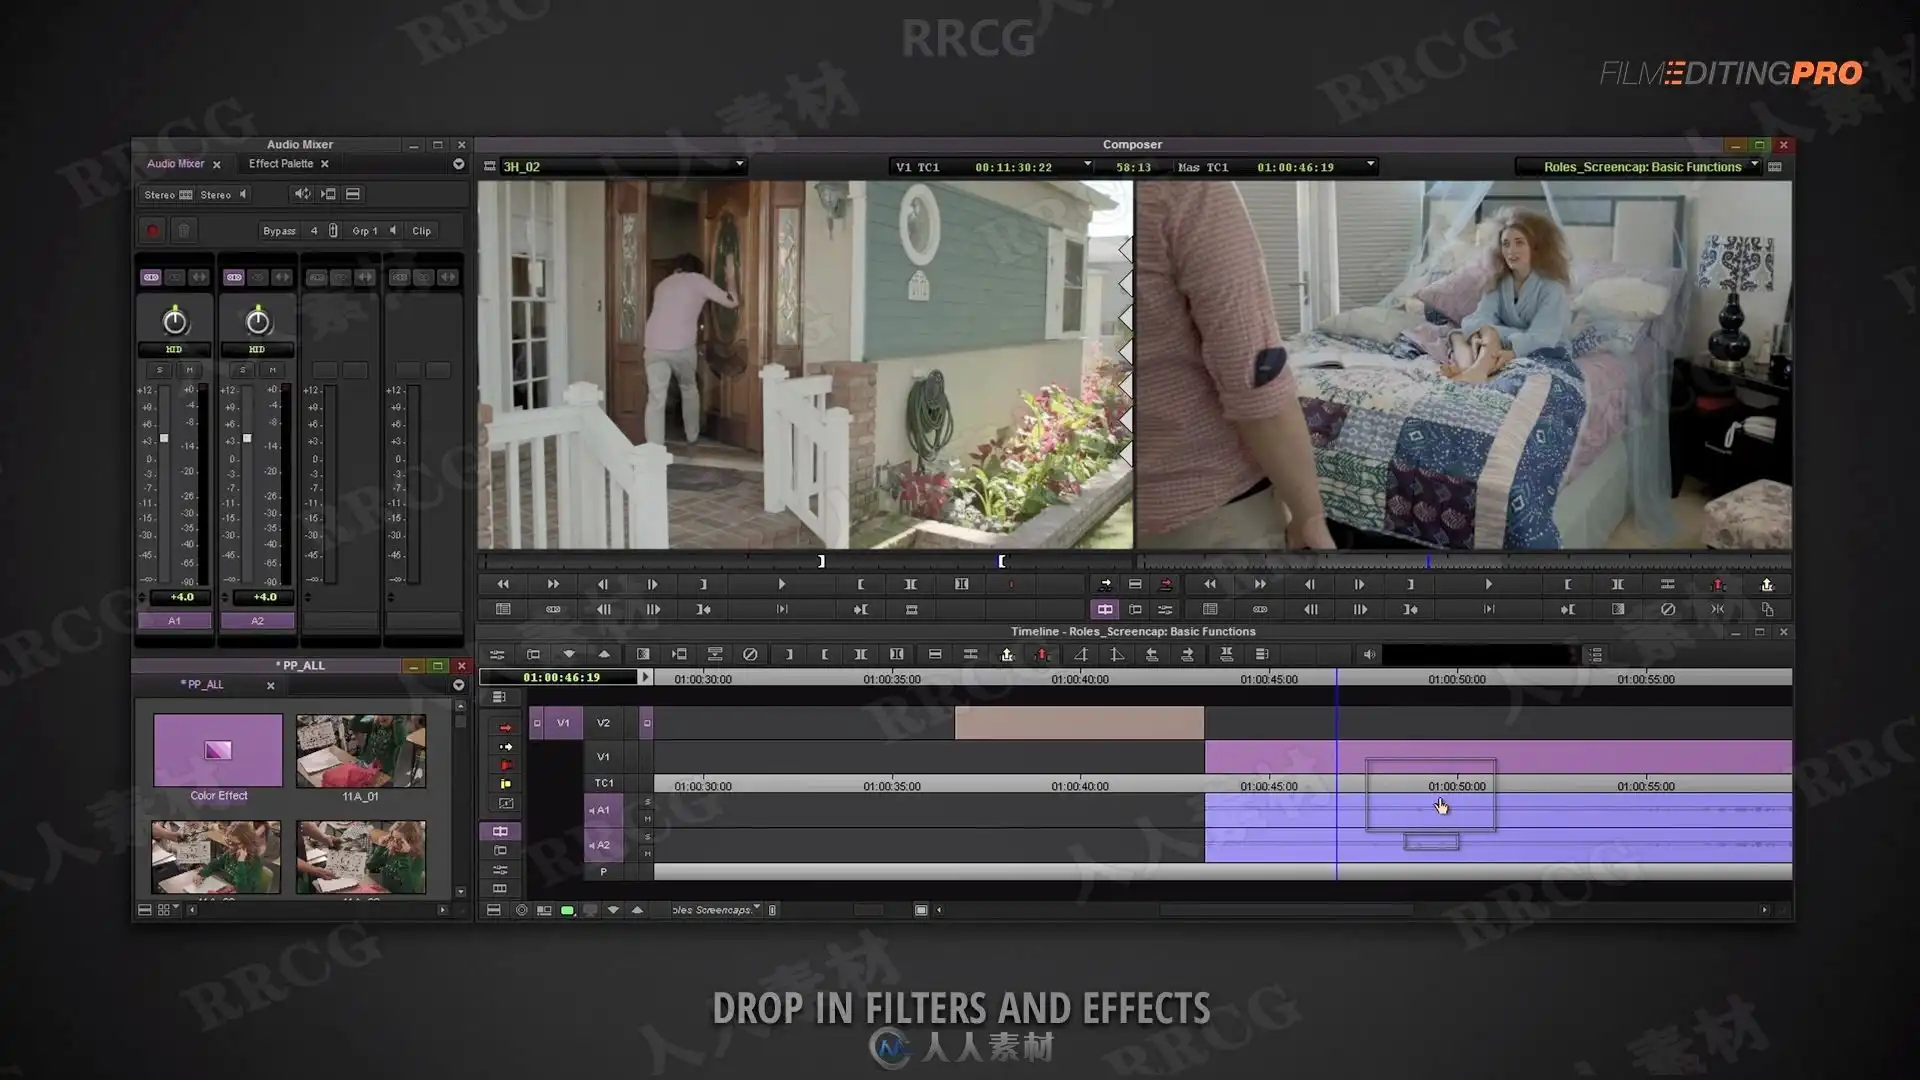Click the red record button in Audio Mixer
Screen dimensions: 1920x1080
pyautogui.click(x=152, y=231)
